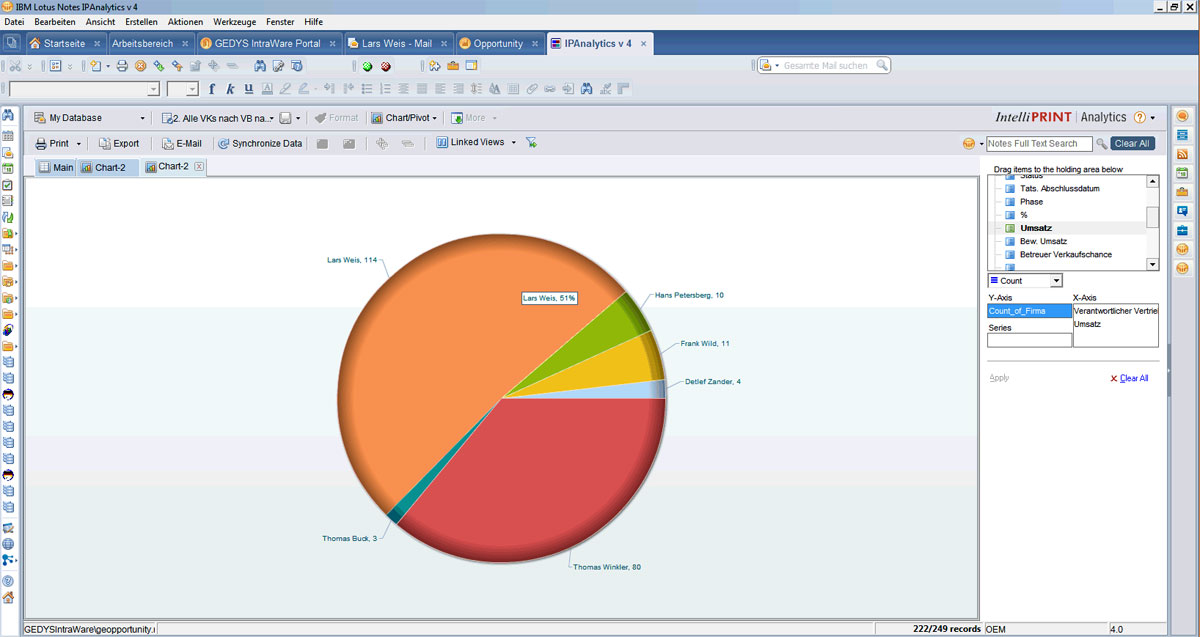
Task: Click the globe icon in left sidebar
Action: coord(8,544)
